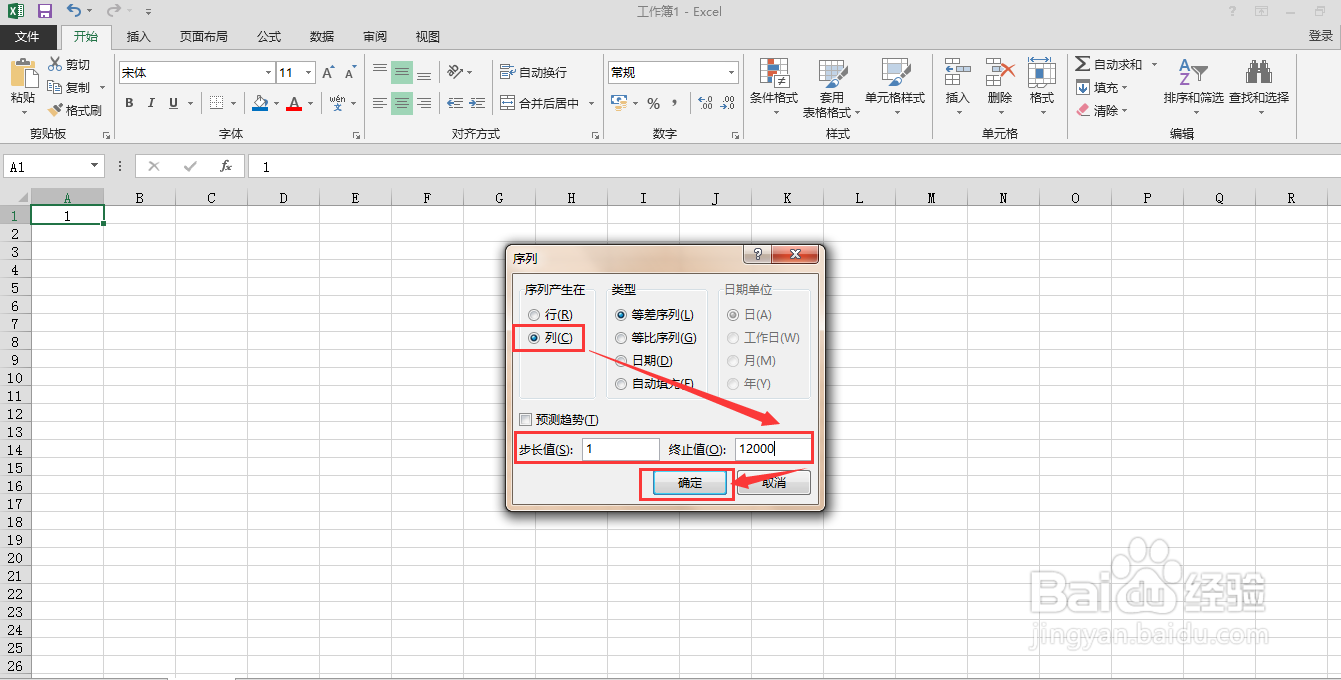The width and height of the screenshot is (1341, 680).
Task: Expand the font color dropdown arrow
Action: click(x=309, y=103)
